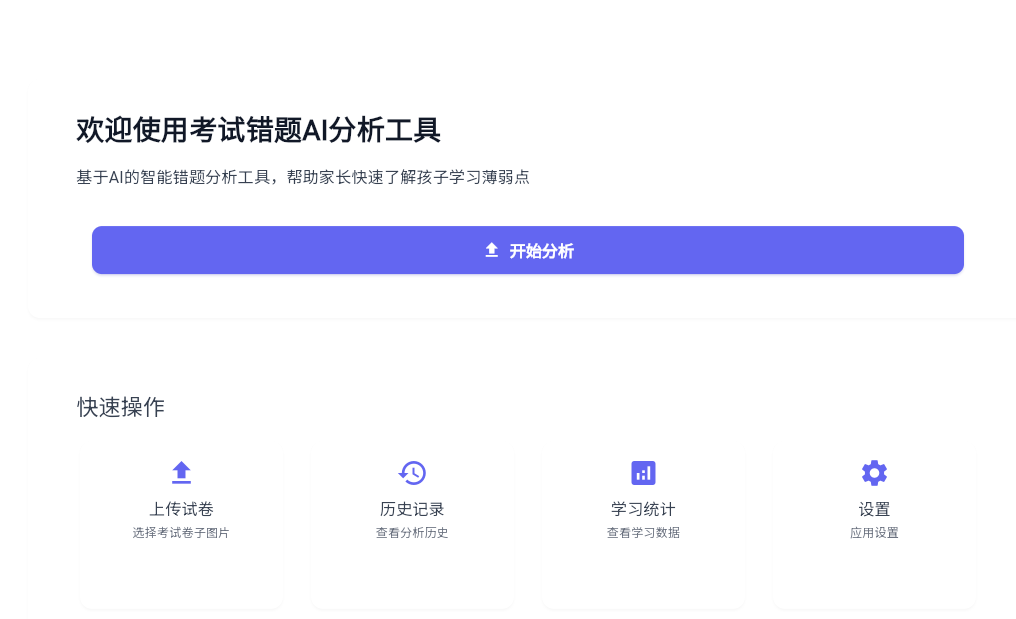The width and height of the screenshot is (1016, 619).
Task: Click the 应用设置 caption
Action: 874,533
